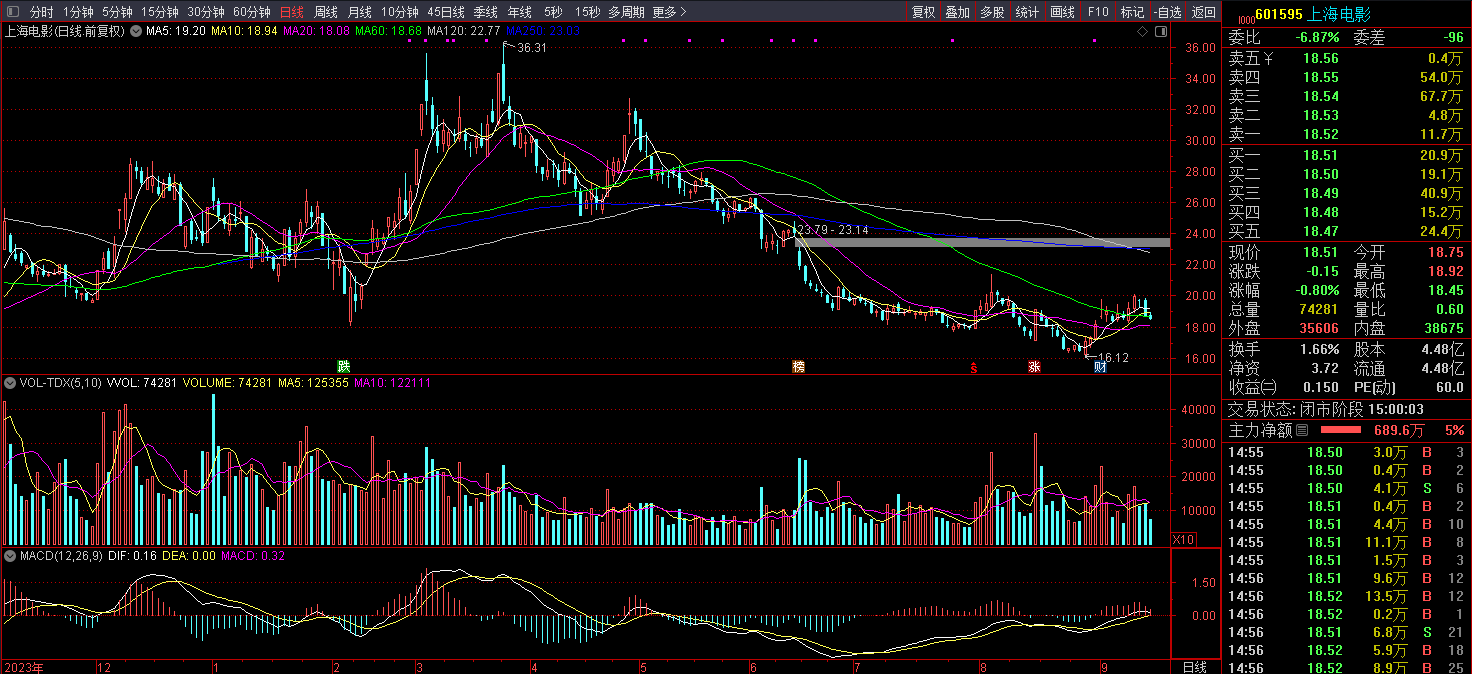Expand the 上海电影 main chart indicator dropdown
Screen dimensions: 1472x674
pos(136,31)
